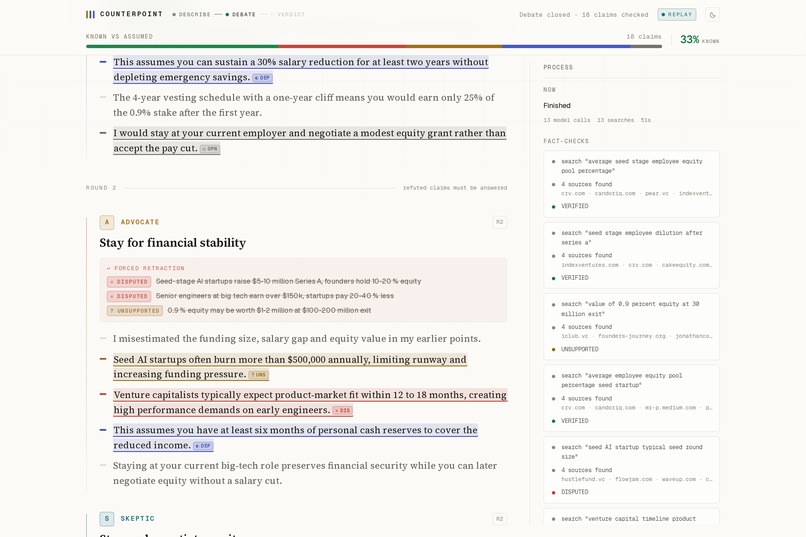The height and width of the screenshot is (537, 806).
Task: Click UNSUPPORTED badge on 0.9% equity retraction
Action: 135,310
